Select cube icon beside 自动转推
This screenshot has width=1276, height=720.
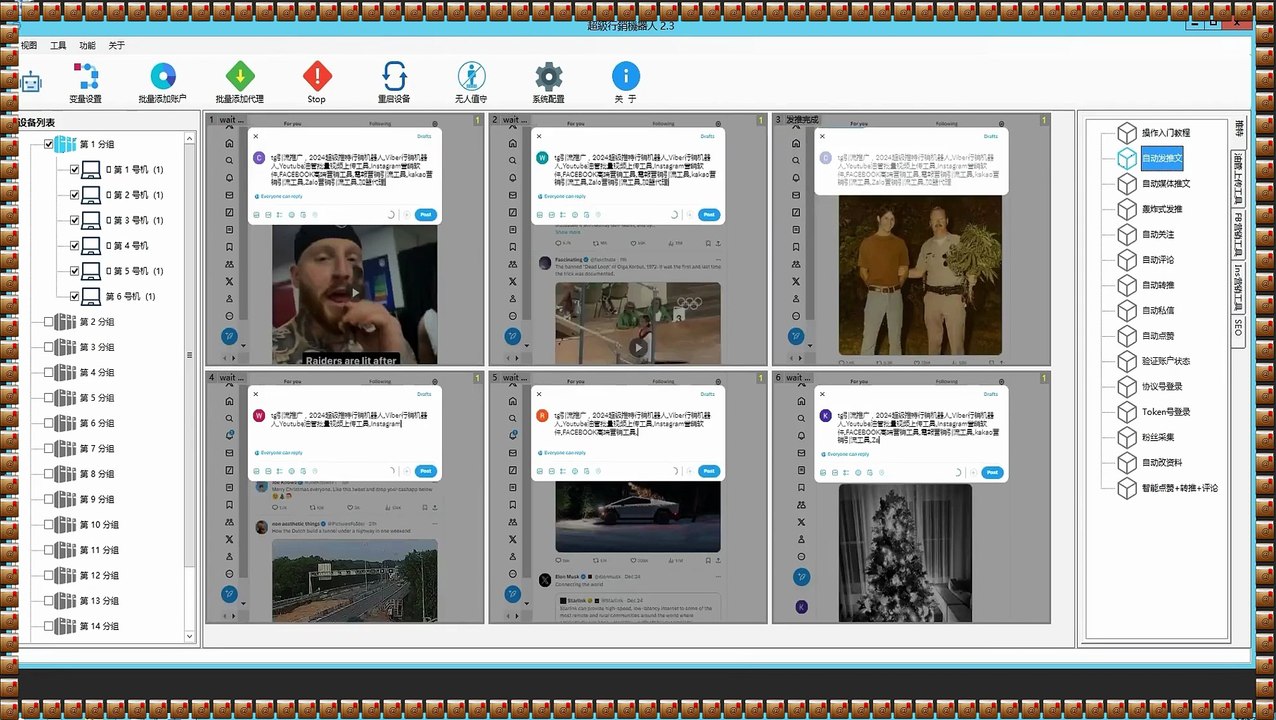[x=1127, y=285]
